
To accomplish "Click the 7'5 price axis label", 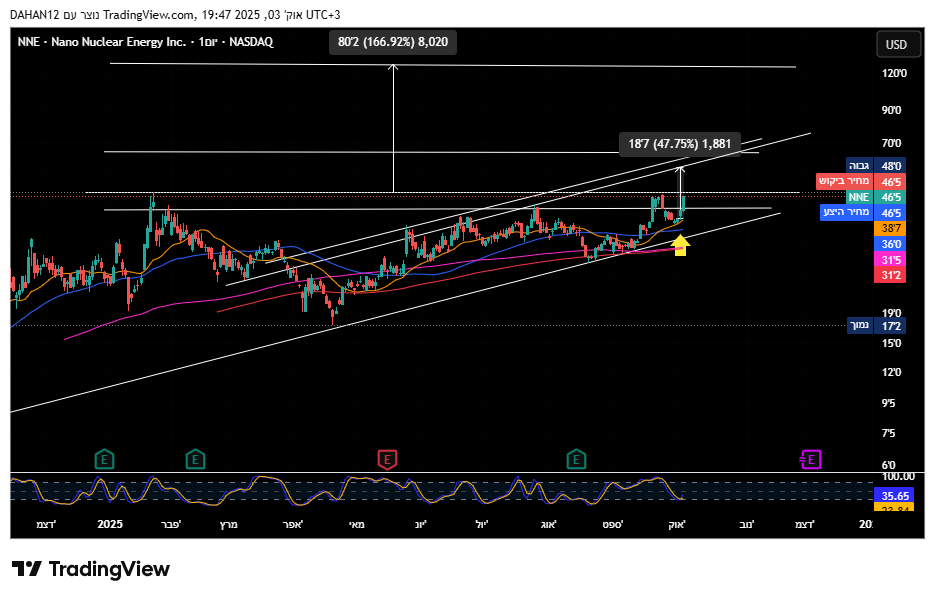I will point(888,433).
